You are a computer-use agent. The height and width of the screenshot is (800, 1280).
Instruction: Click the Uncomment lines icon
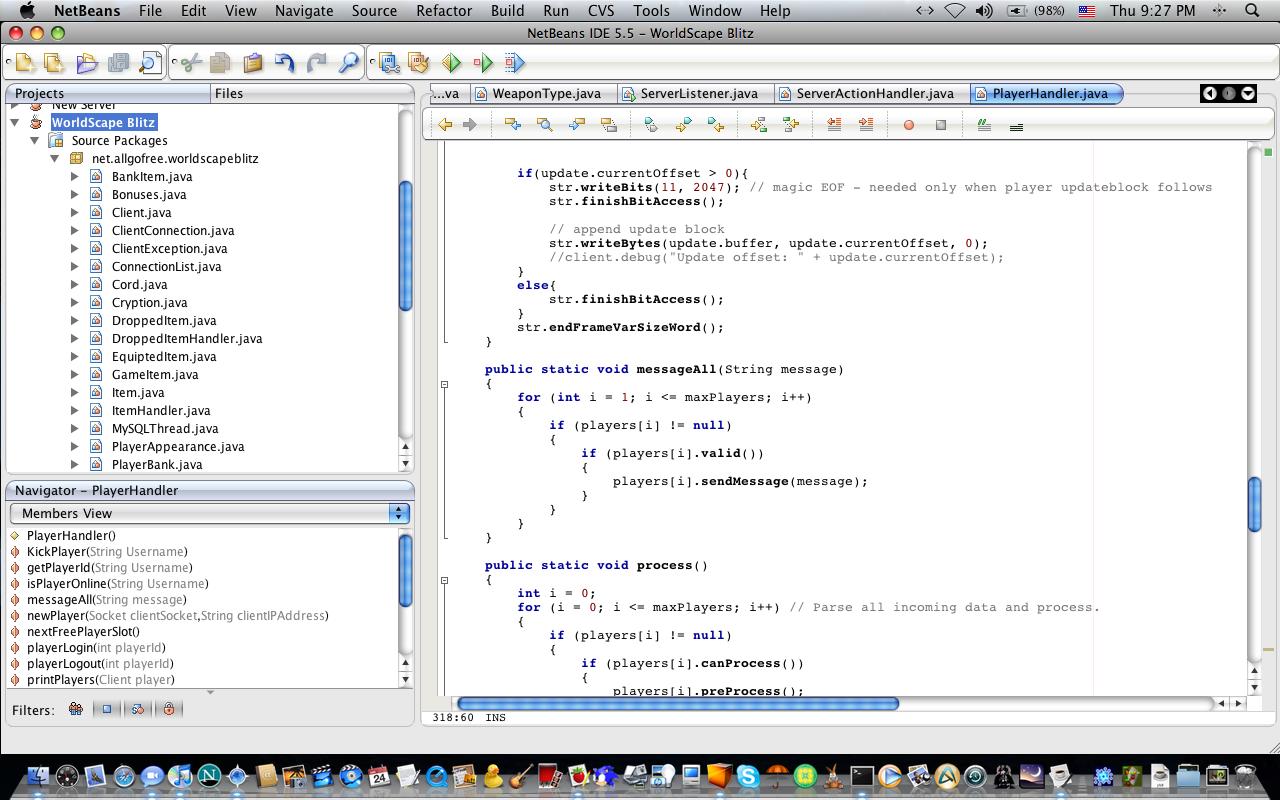pos(1016,125)
